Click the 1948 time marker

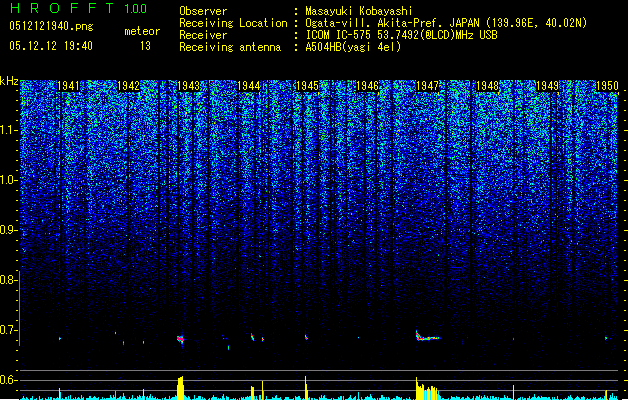coord(487,86)
